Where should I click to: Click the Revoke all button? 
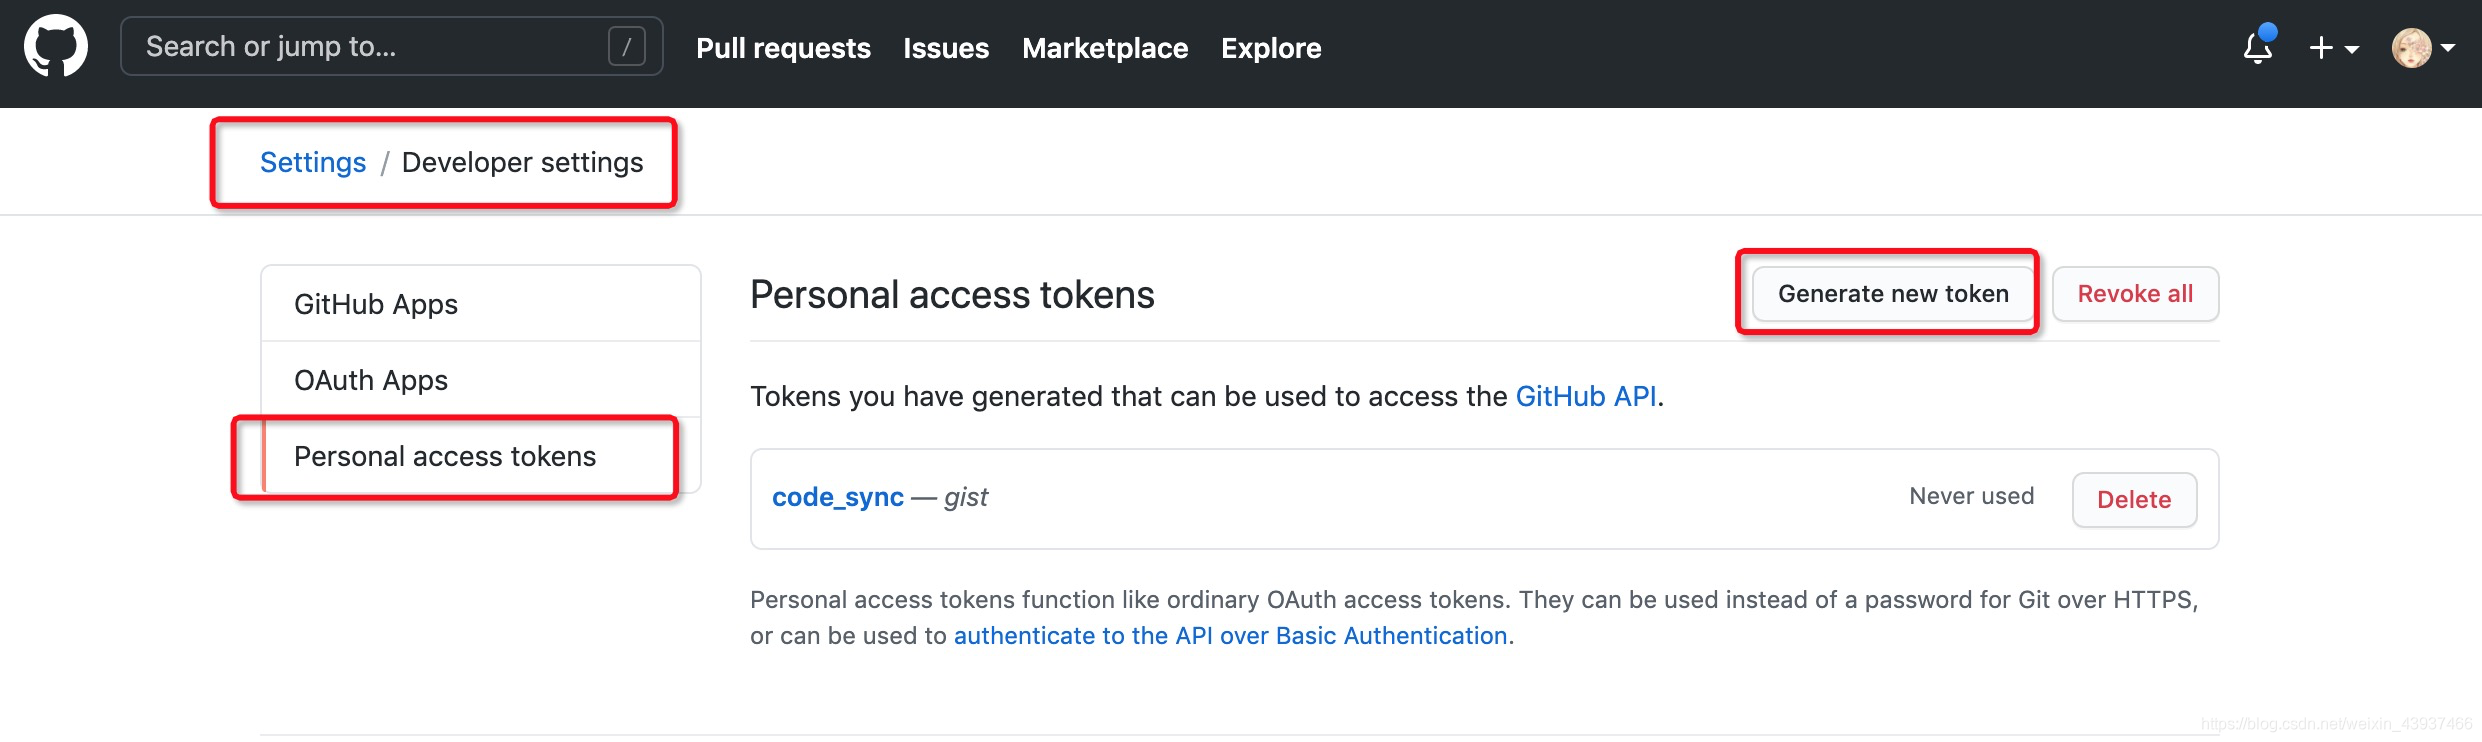[2135, 294]
